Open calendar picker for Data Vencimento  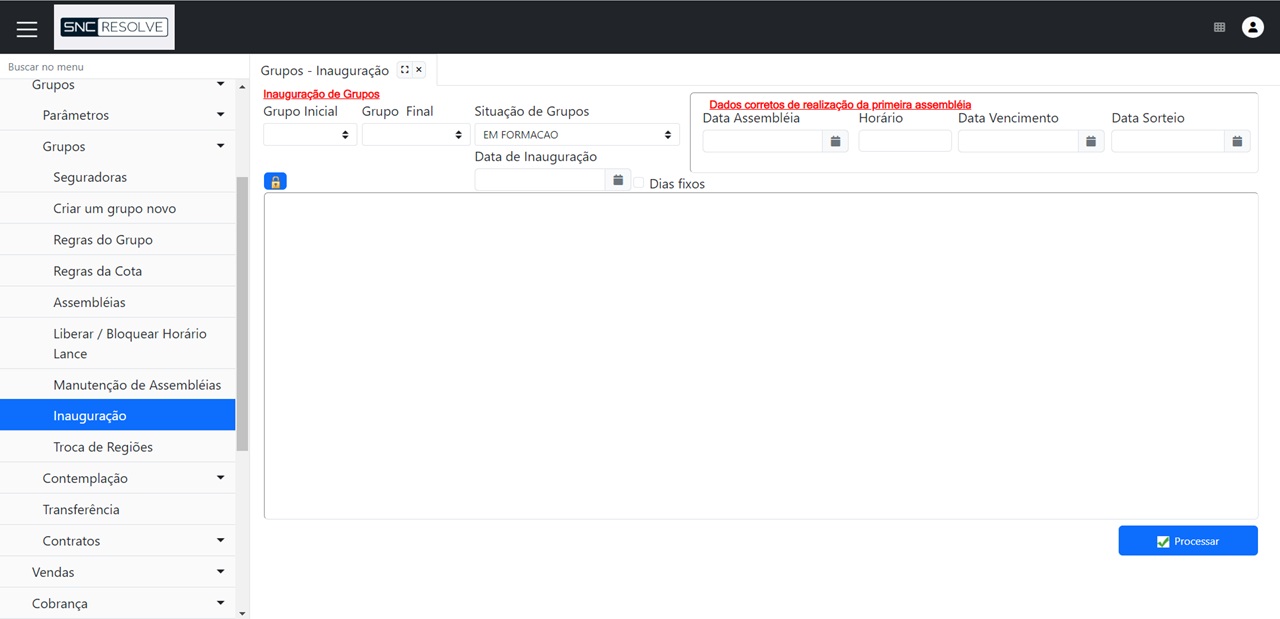pos(1091,141)
